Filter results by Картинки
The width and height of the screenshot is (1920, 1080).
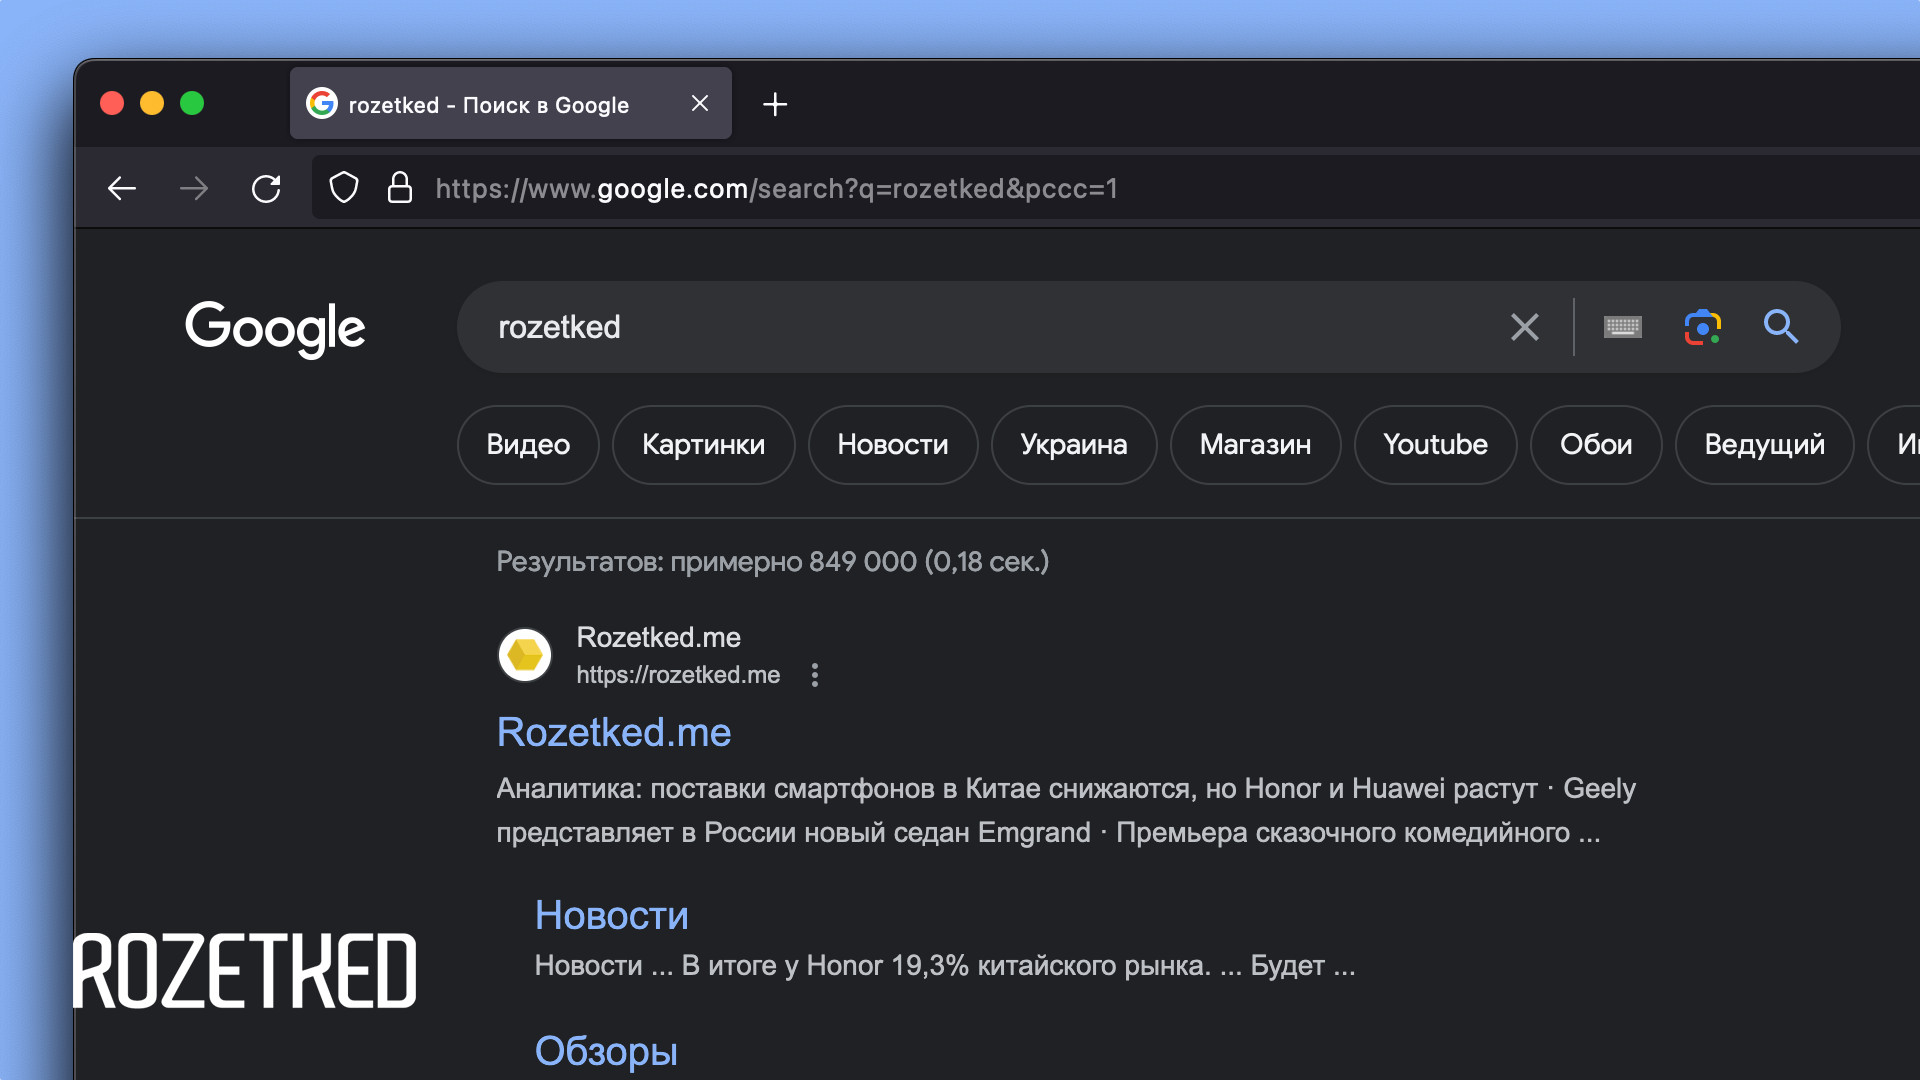[x=703, y=445]
